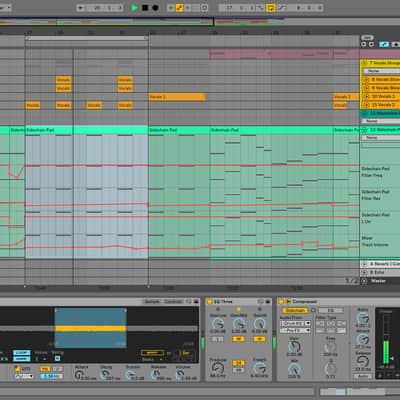The width and height of the screenshot is (400, 400).
Task: Open the track 12 automation chooser
Action: (381, 121)
